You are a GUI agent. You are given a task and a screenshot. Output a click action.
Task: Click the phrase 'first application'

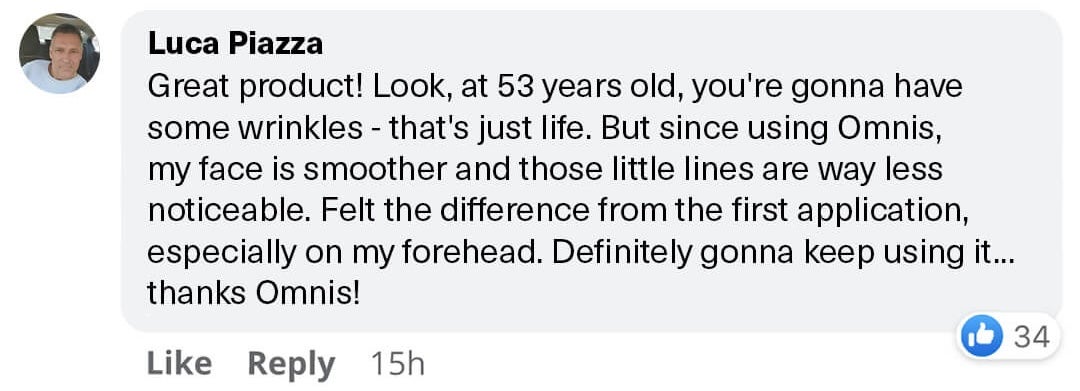pos(858,212)
